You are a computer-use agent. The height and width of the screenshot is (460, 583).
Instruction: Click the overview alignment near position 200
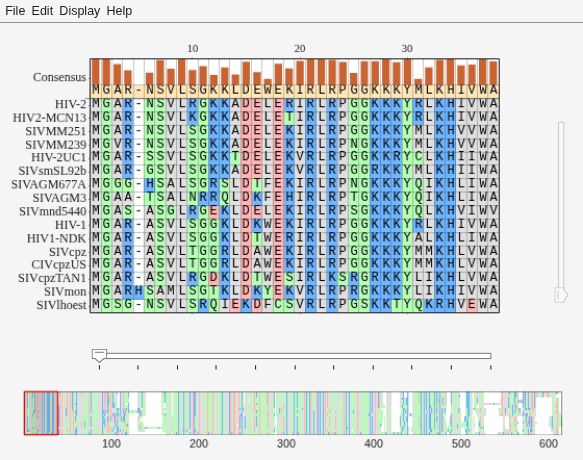(x=199, y=413)
